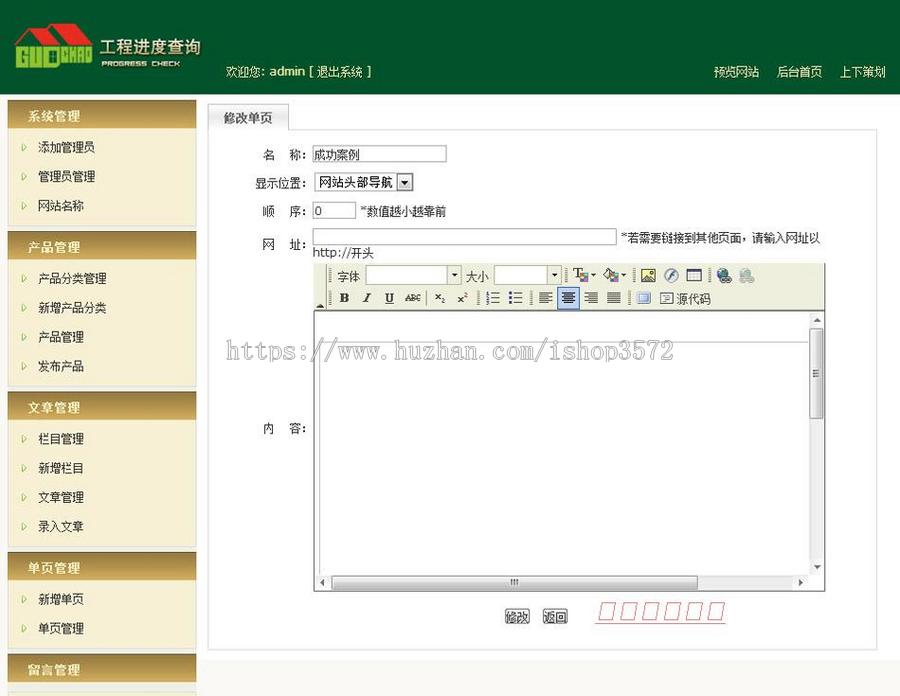Apply superscript formatting
Viewport: 900px width, 696px height.
click(x=462, y=298)
